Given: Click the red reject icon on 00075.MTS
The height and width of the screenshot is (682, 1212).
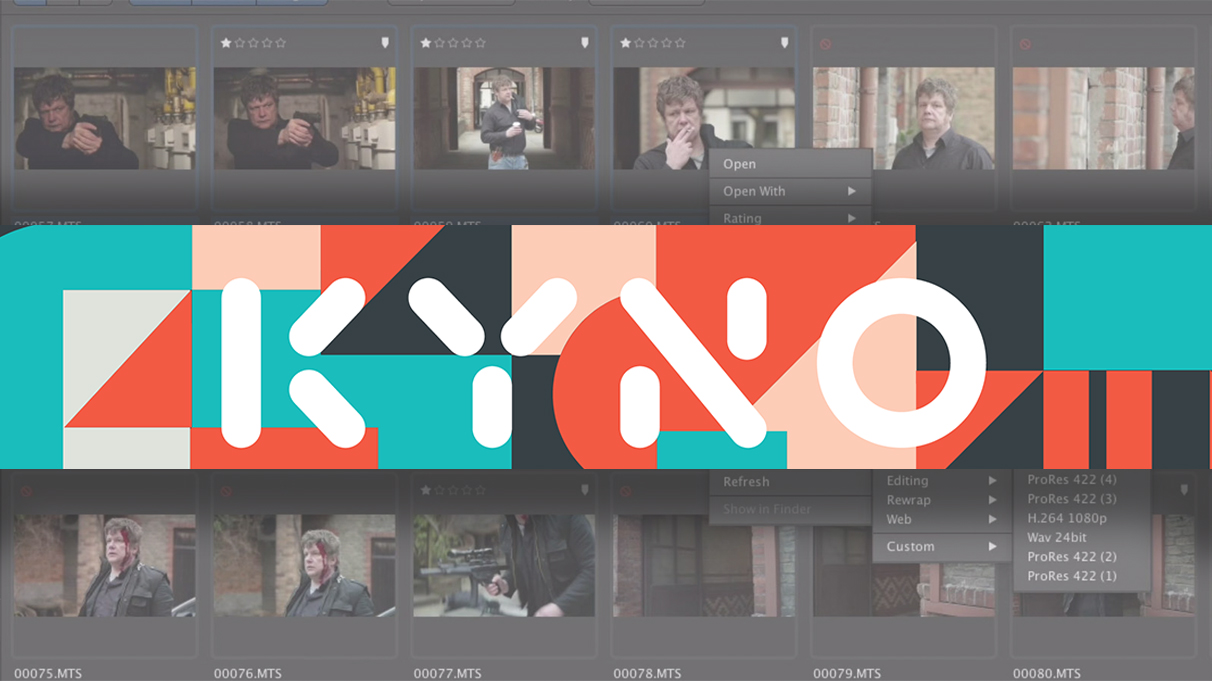Looking at the screenshot, I should click(26, 492).
